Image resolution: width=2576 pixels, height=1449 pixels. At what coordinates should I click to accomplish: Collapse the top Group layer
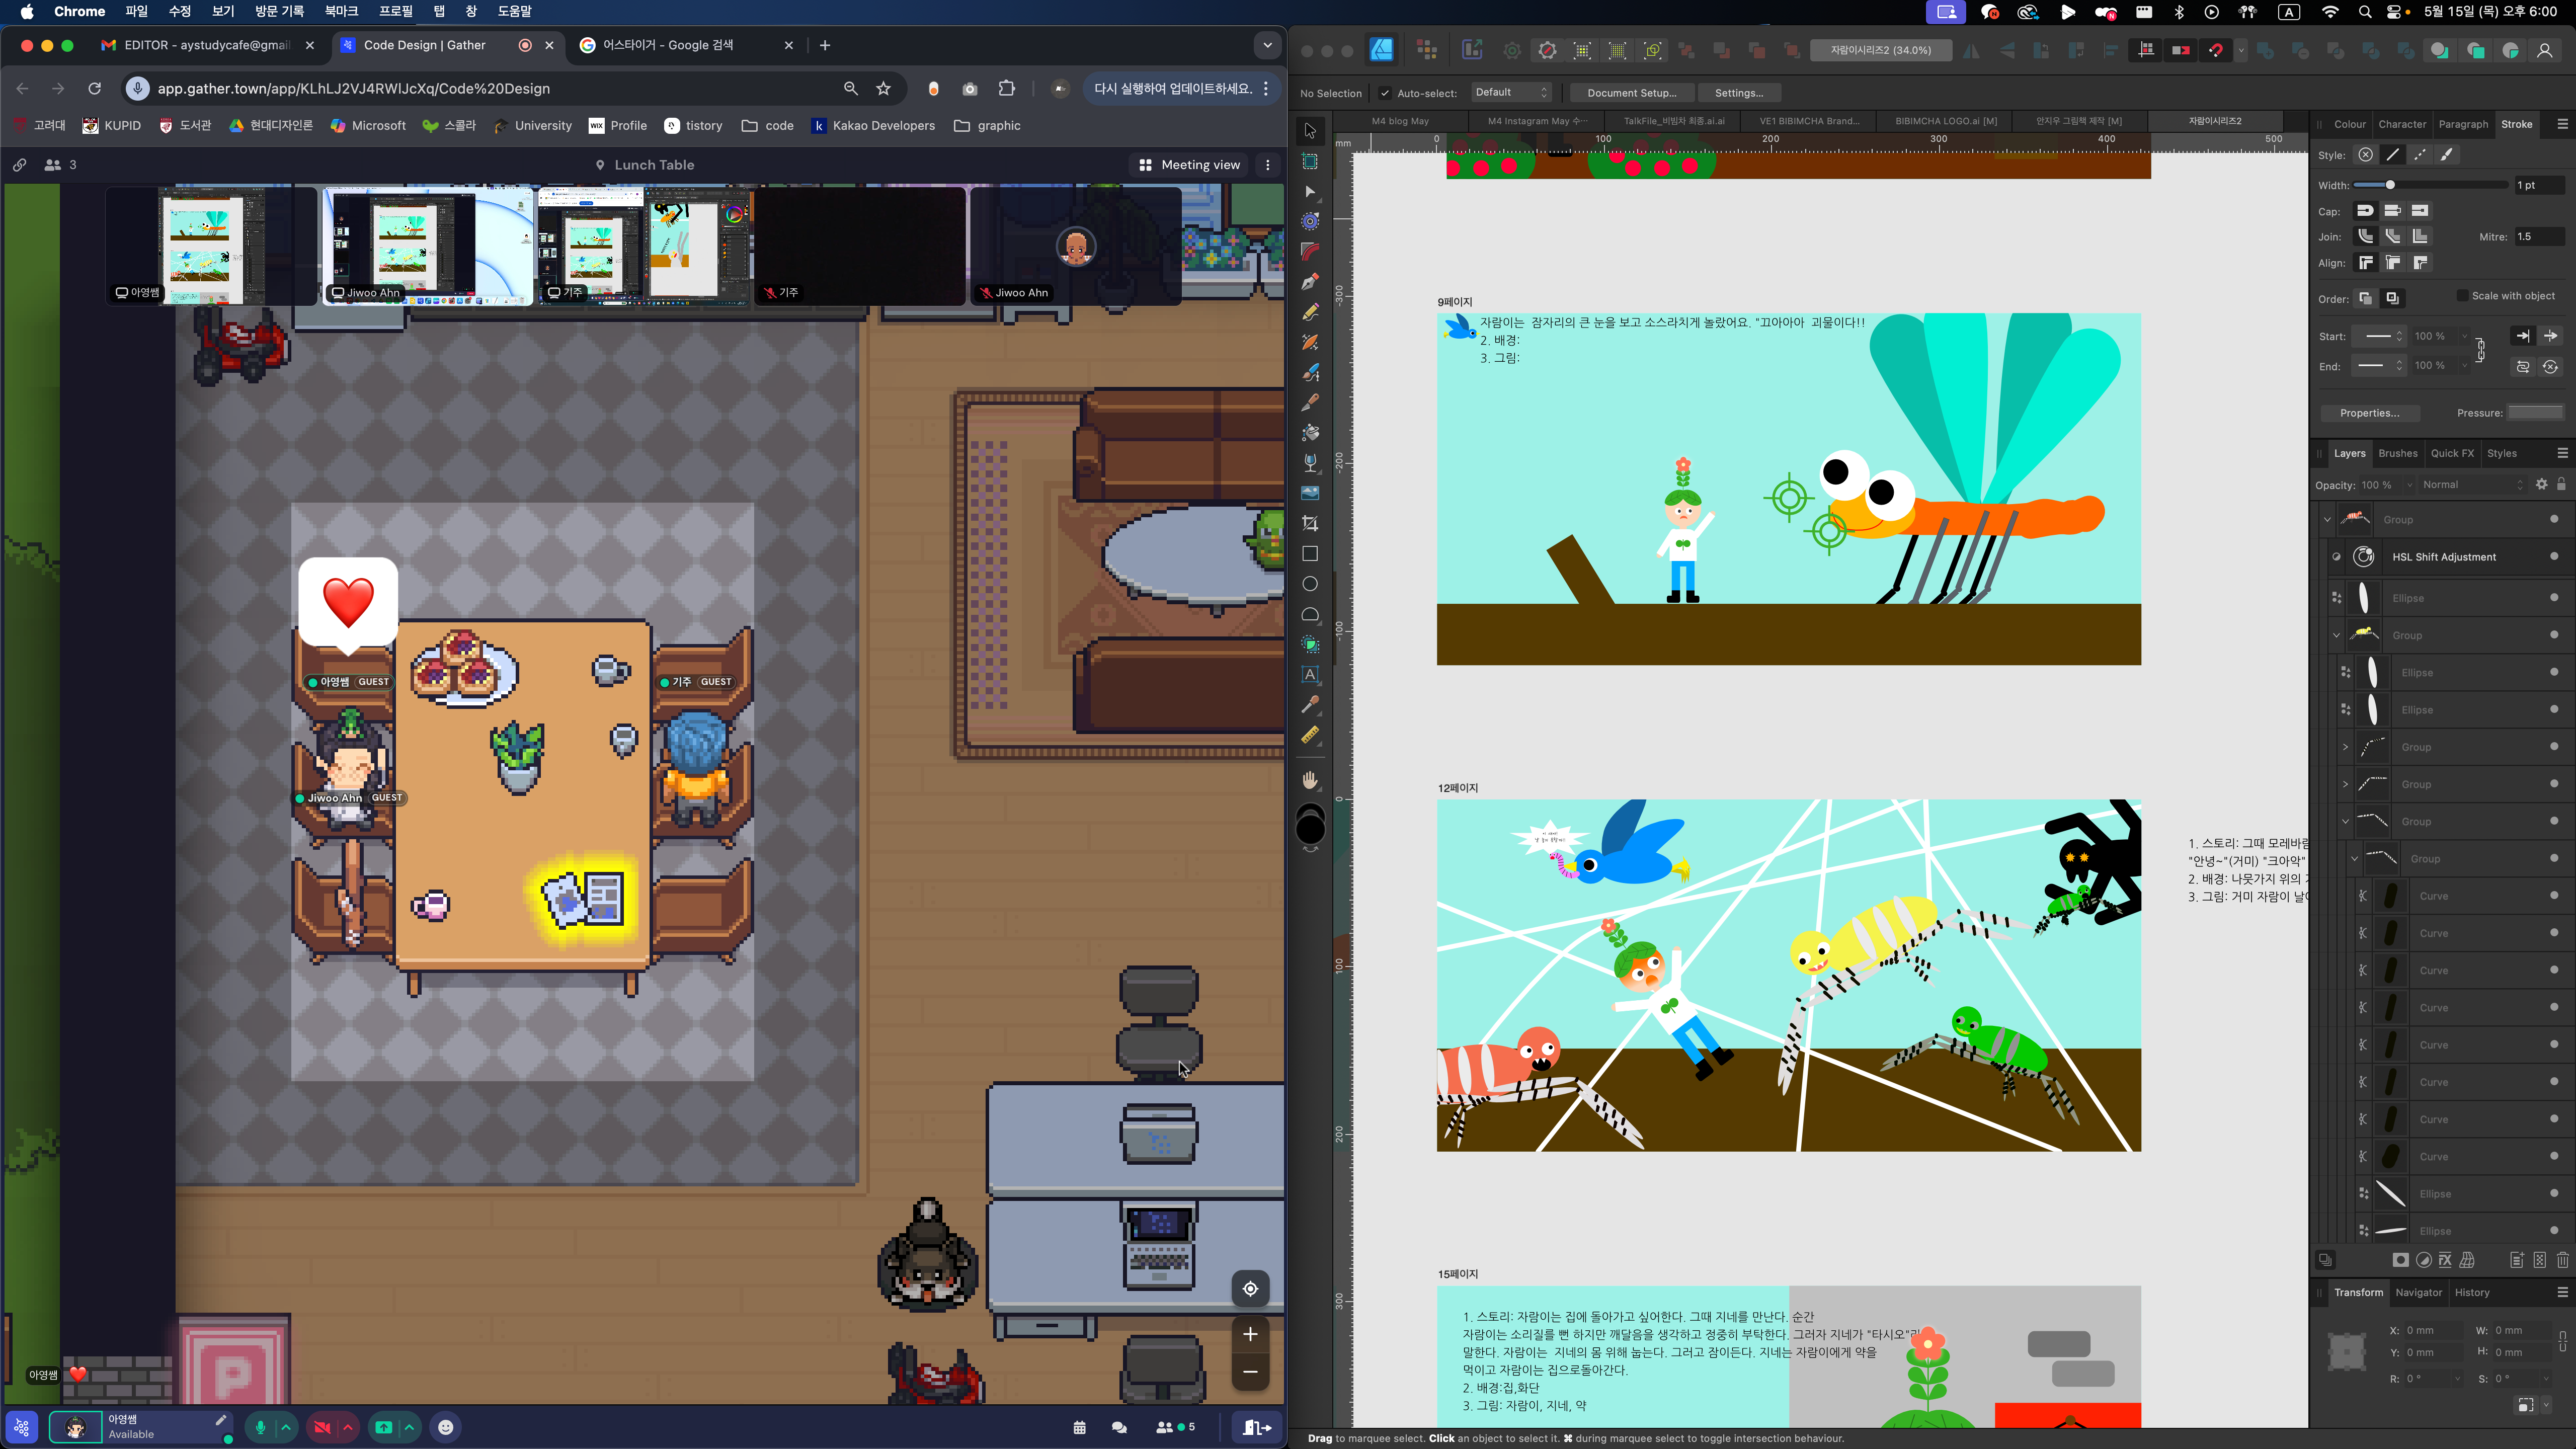(x=2327, y=520)
